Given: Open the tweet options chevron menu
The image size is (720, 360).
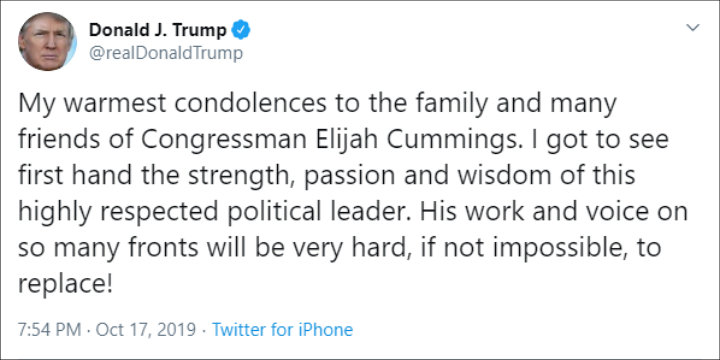Looking at the screenshot, I should pyautogui.click(x=692, y=28).
